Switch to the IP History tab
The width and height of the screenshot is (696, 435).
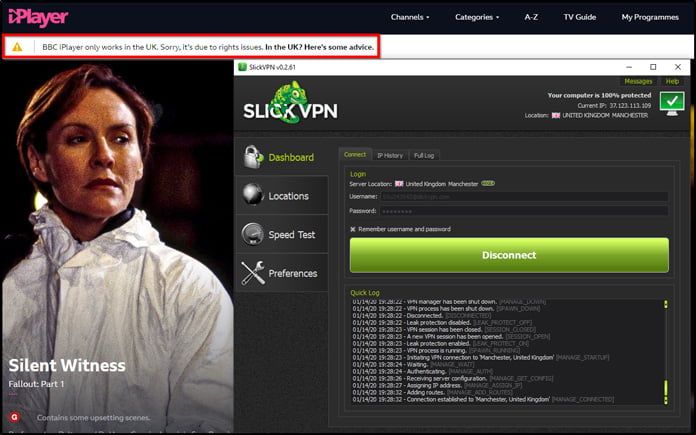click(x=390, y=155)
